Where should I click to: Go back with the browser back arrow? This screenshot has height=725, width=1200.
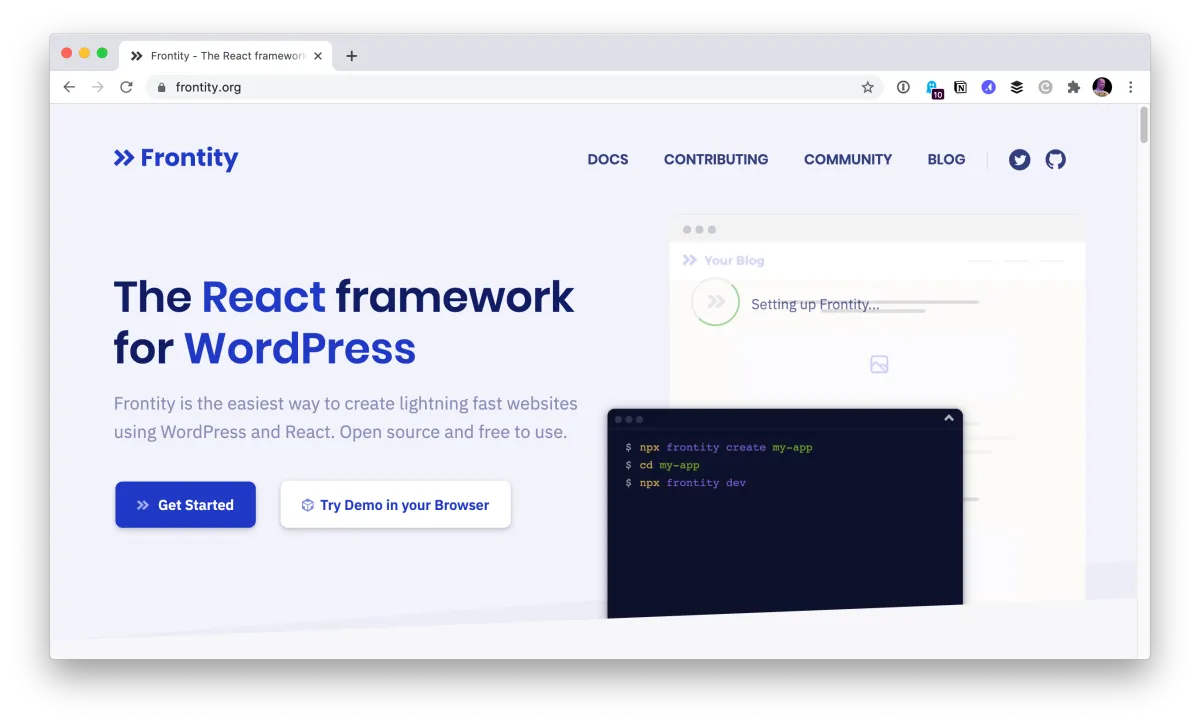[69, 87]
